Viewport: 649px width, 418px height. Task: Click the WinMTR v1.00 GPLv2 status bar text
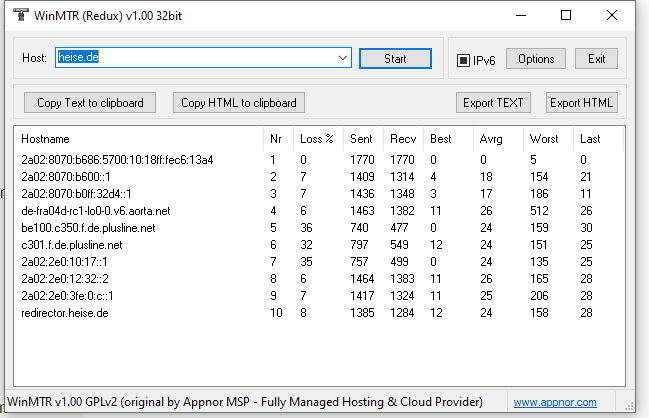click(245, 402)
